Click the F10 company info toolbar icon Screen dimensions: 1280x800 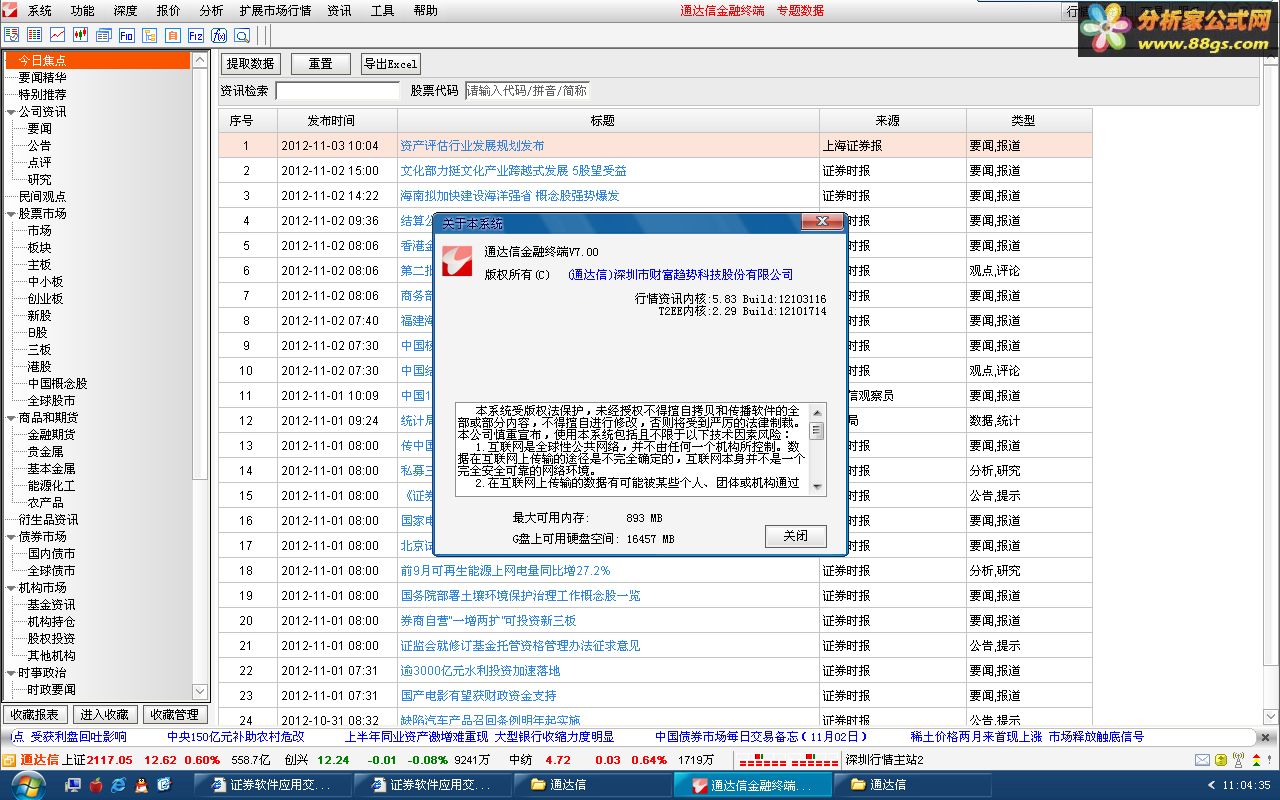[127, 35]
